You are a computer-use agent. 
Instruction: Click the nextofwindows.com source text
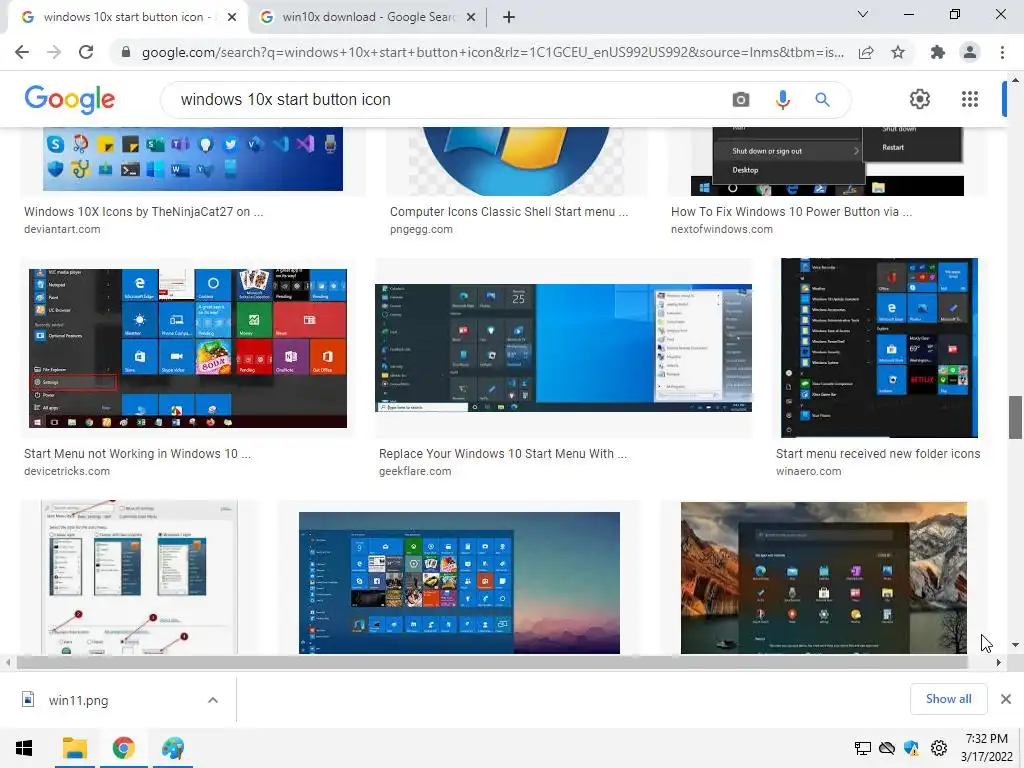click(x=722, y=229)
